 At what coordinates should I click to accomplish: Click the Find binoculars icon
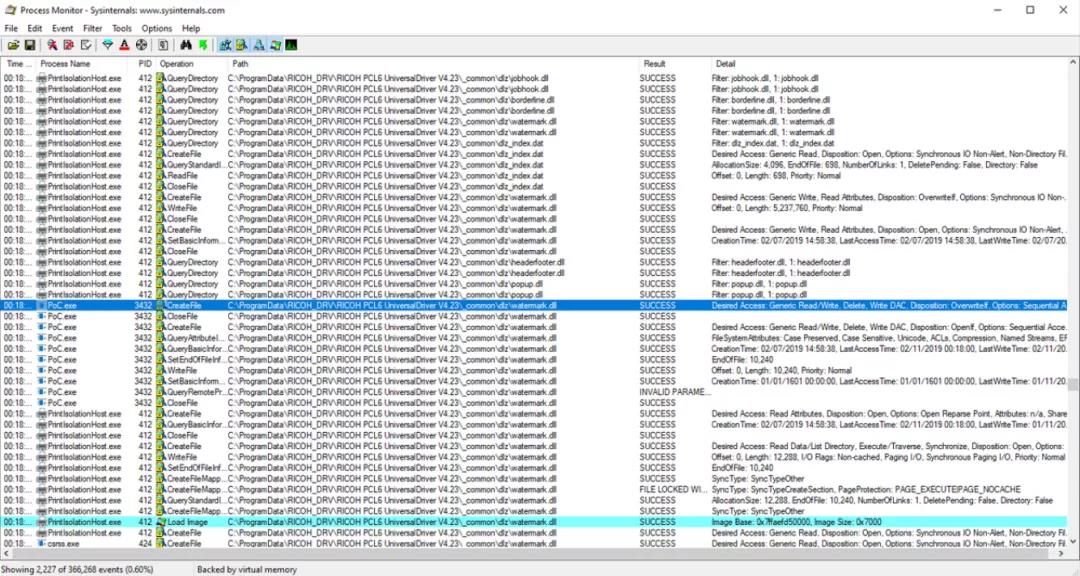click(x=185, y=45)
